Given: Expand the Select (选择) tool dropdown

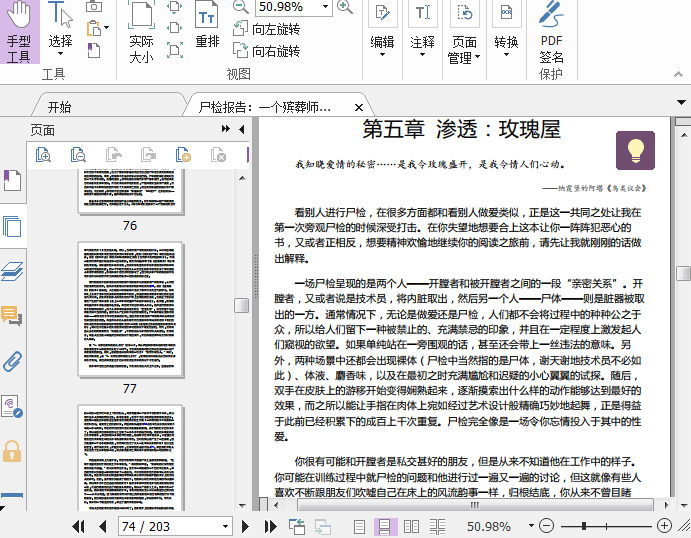Looking at the screenshot, I should tap(60, 42).
